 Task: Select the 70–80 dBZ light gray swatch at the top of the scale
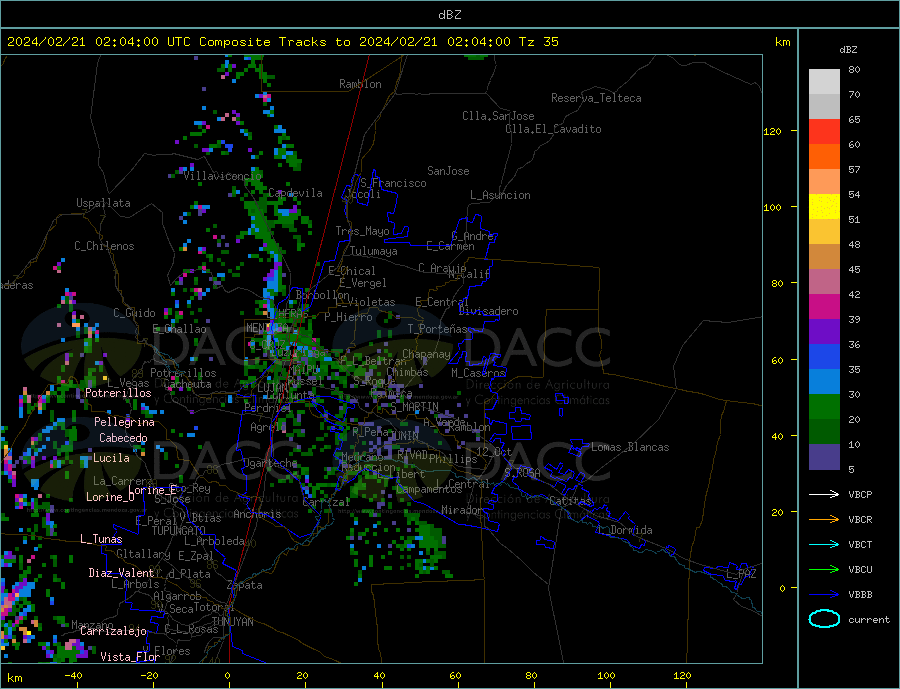[x=824, y=82]
